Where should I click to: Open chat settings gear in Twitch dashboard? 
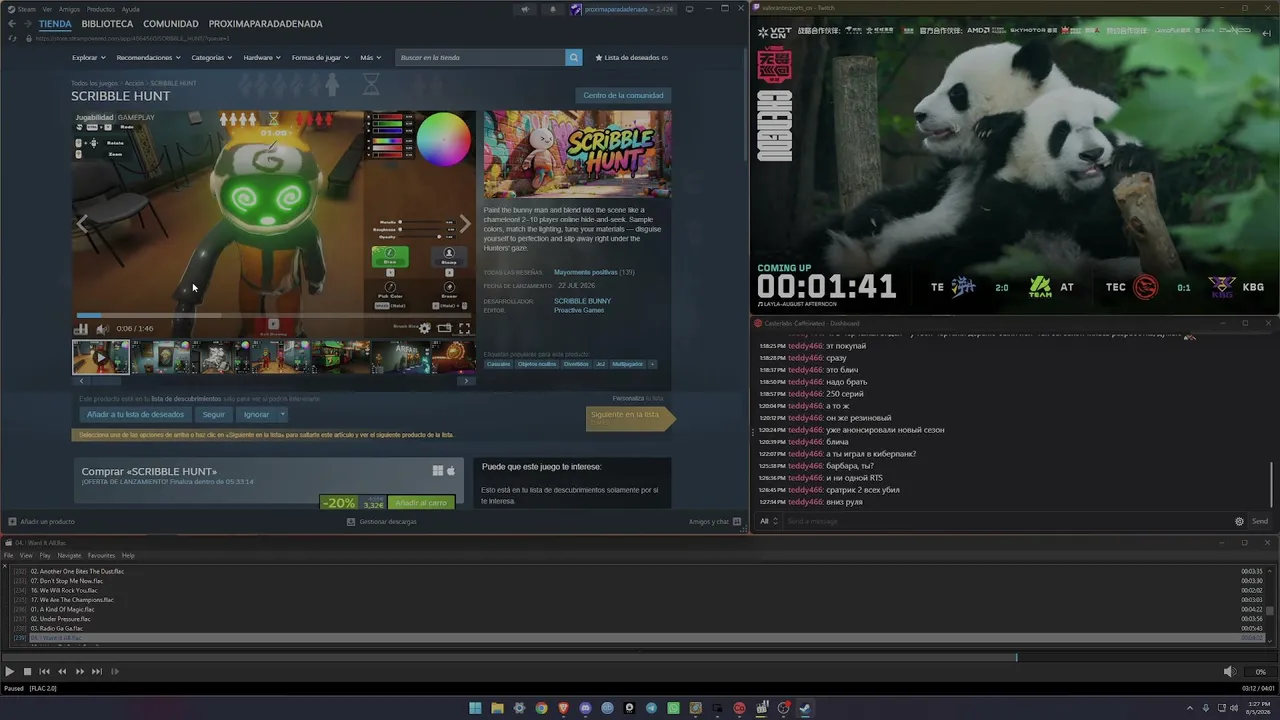(x=1239, y=521)
